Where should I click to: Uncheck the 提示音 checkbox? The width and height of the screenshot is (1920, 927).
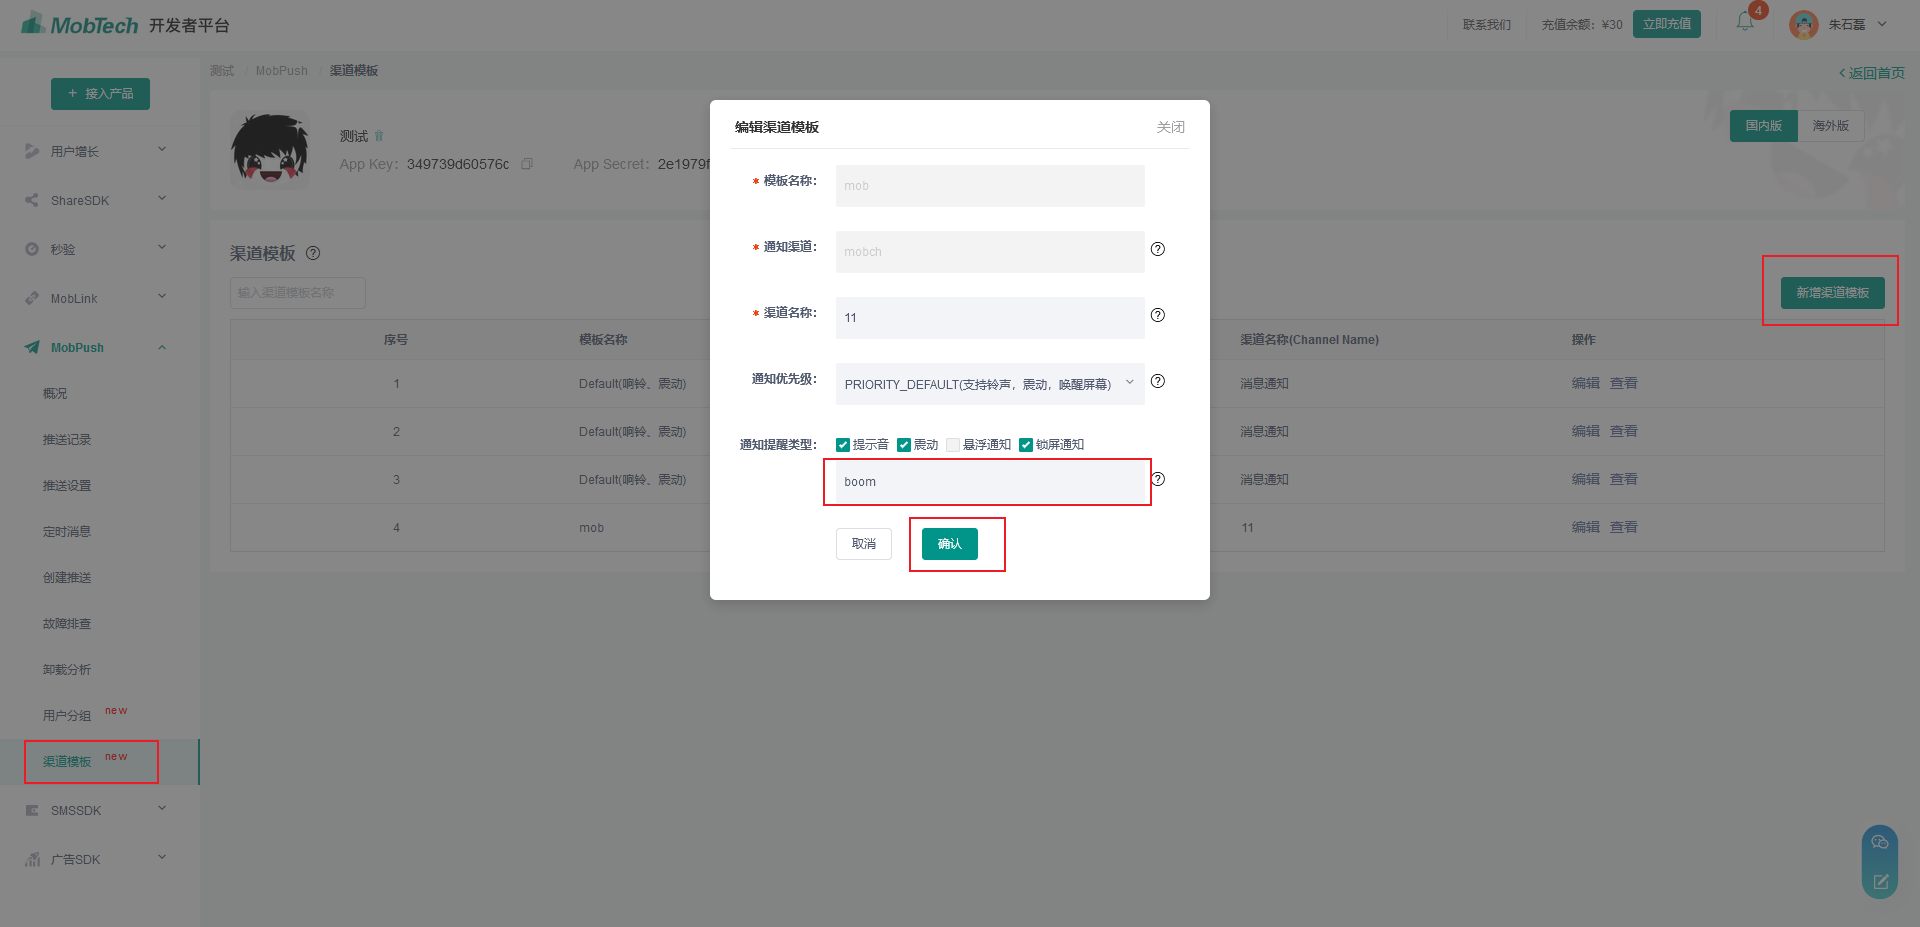pos(843,445)
